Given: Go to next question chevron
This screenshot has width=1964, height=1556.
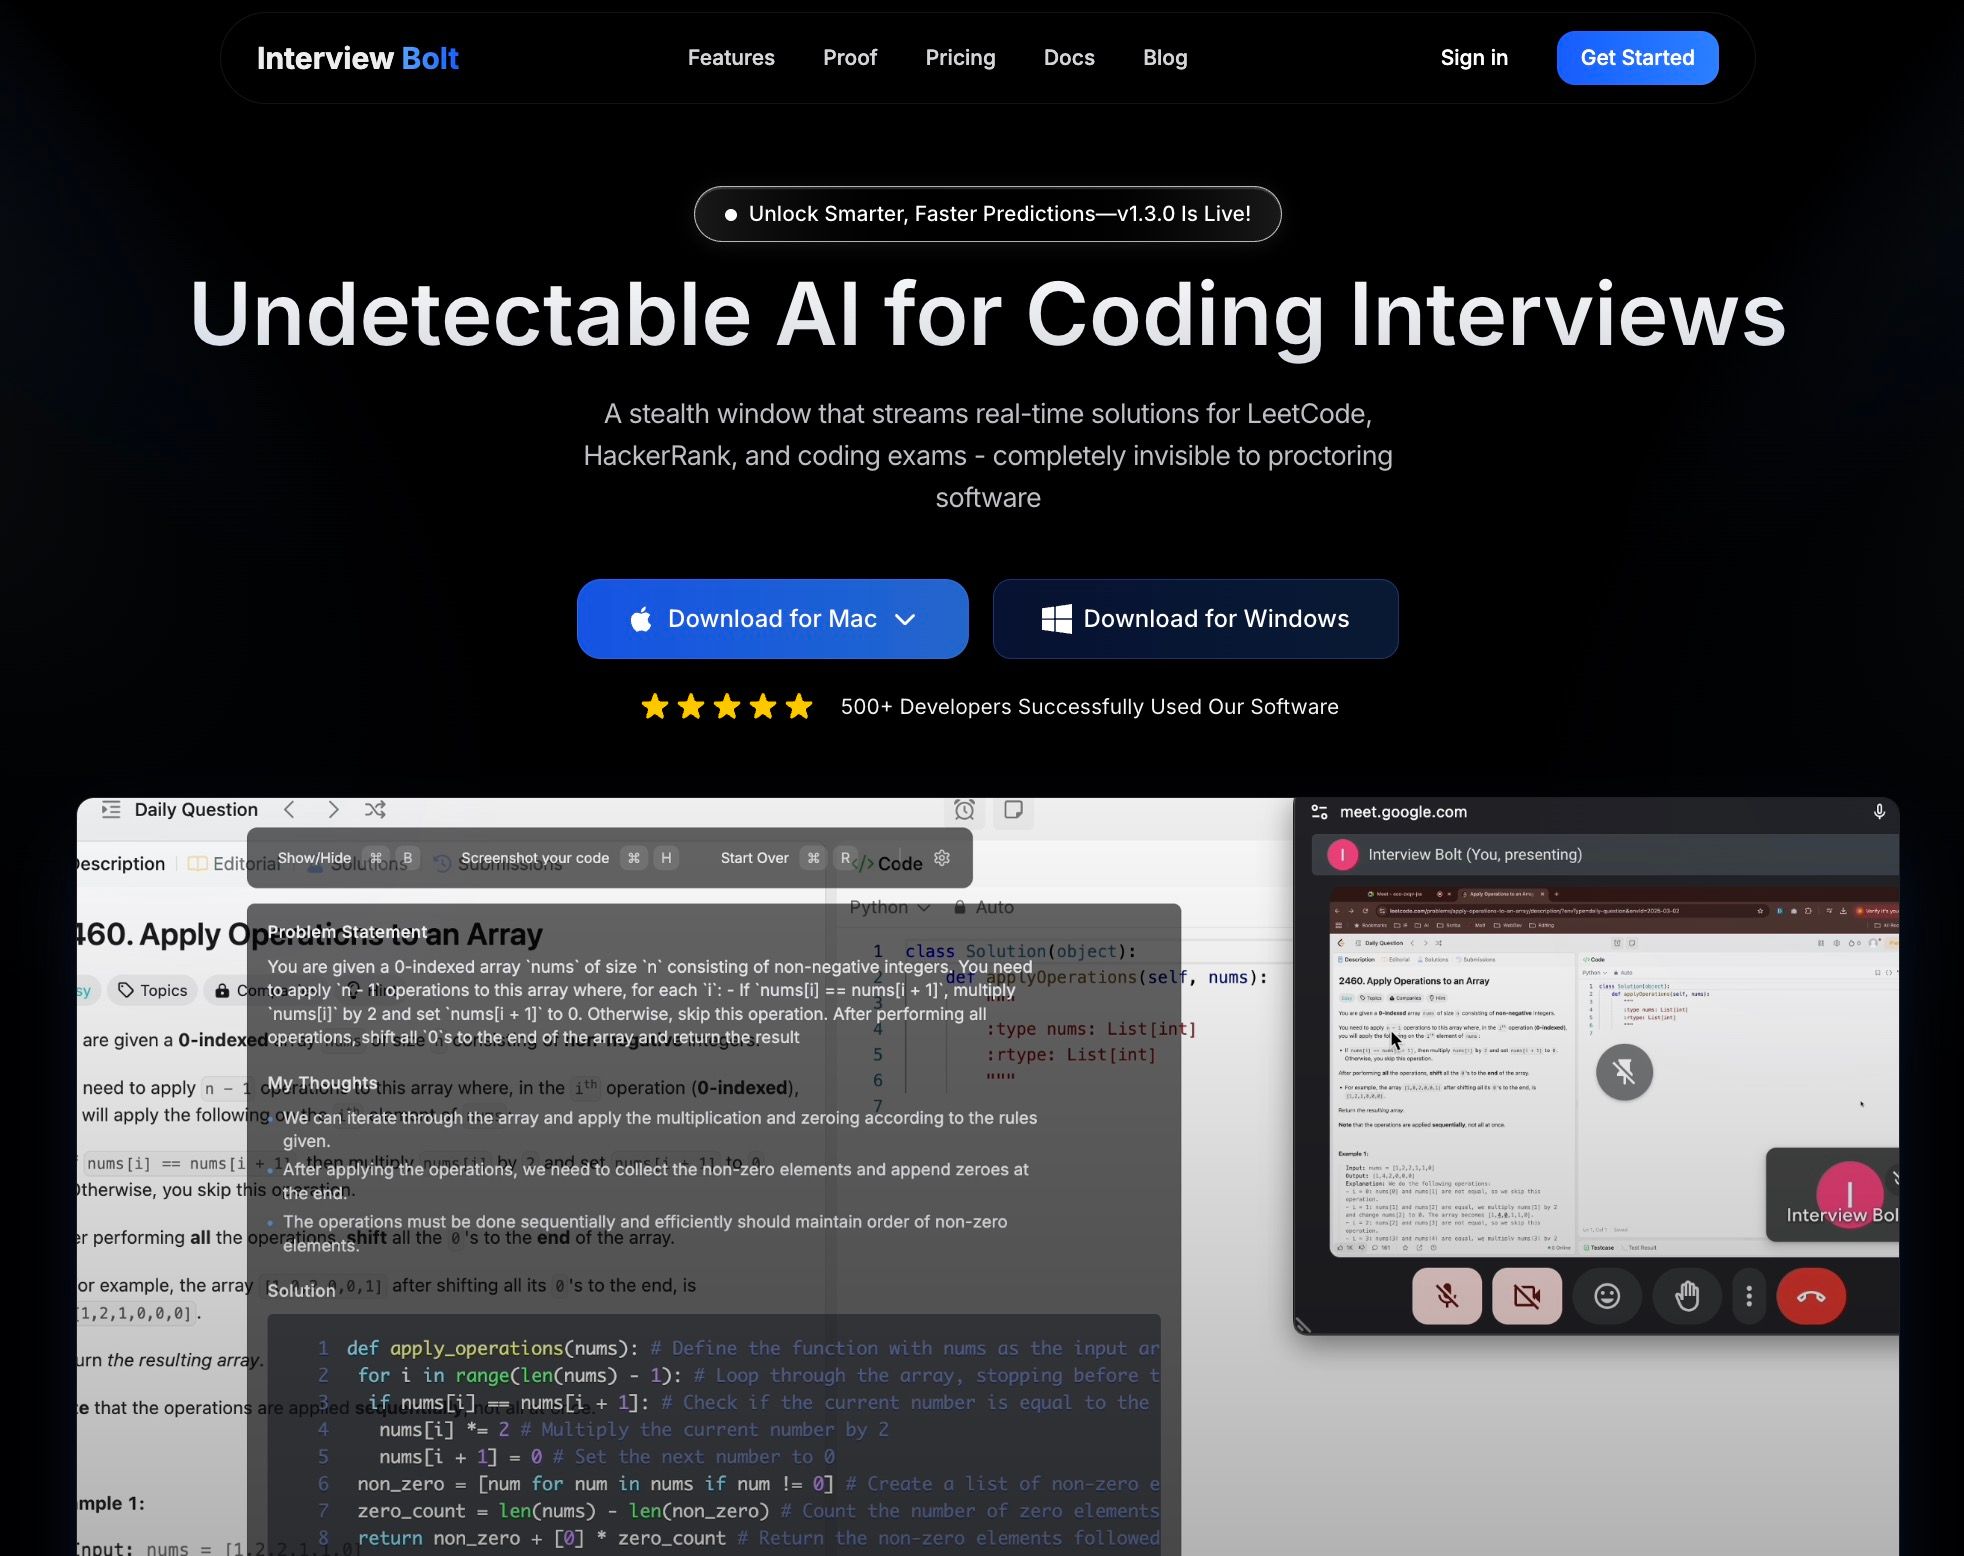Looking at the screenshot, I should (333, 810).
